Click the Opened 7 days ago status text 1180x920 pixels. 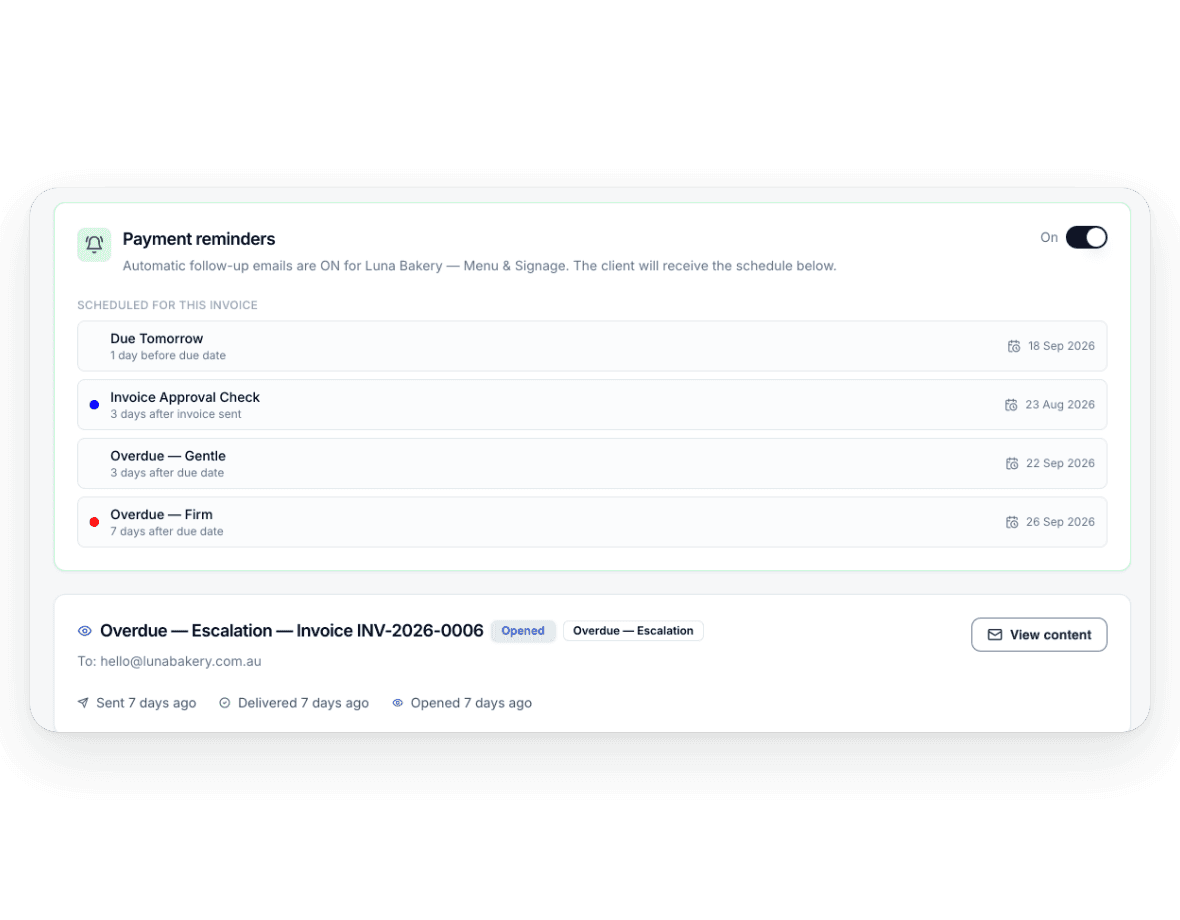[x=471, y=703]
